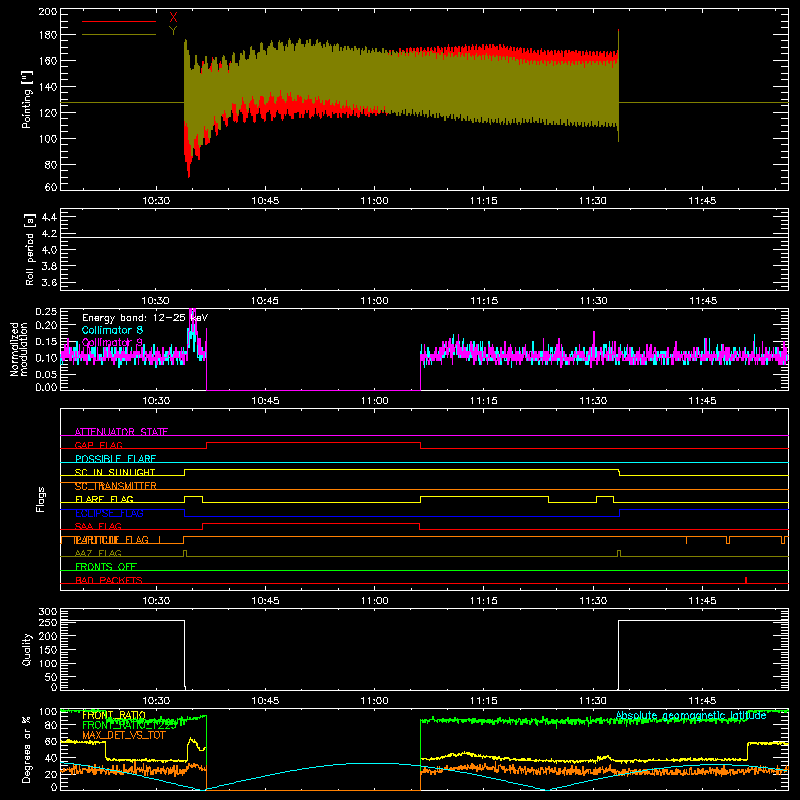Select the FRONTS_OFF flag label
This screenshot has height=800, width=800.
pyautogui.click(x=106, y=566)
